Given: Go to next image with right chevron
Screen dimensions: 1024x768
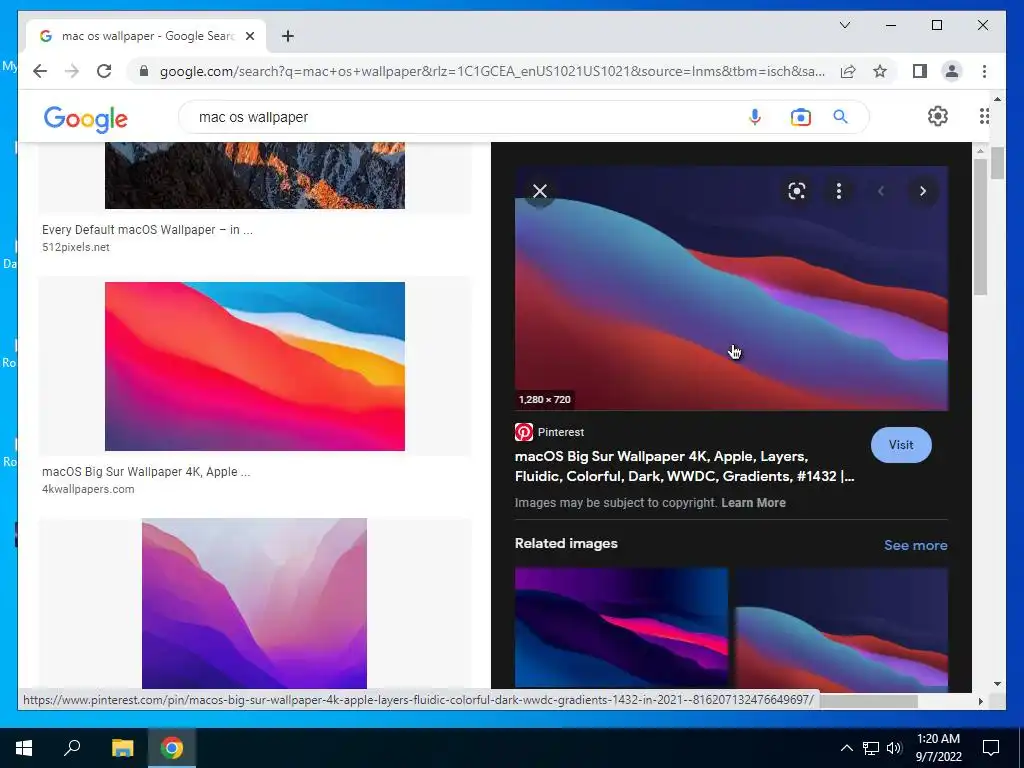Looking at the screenshot, I should [923, 191].
